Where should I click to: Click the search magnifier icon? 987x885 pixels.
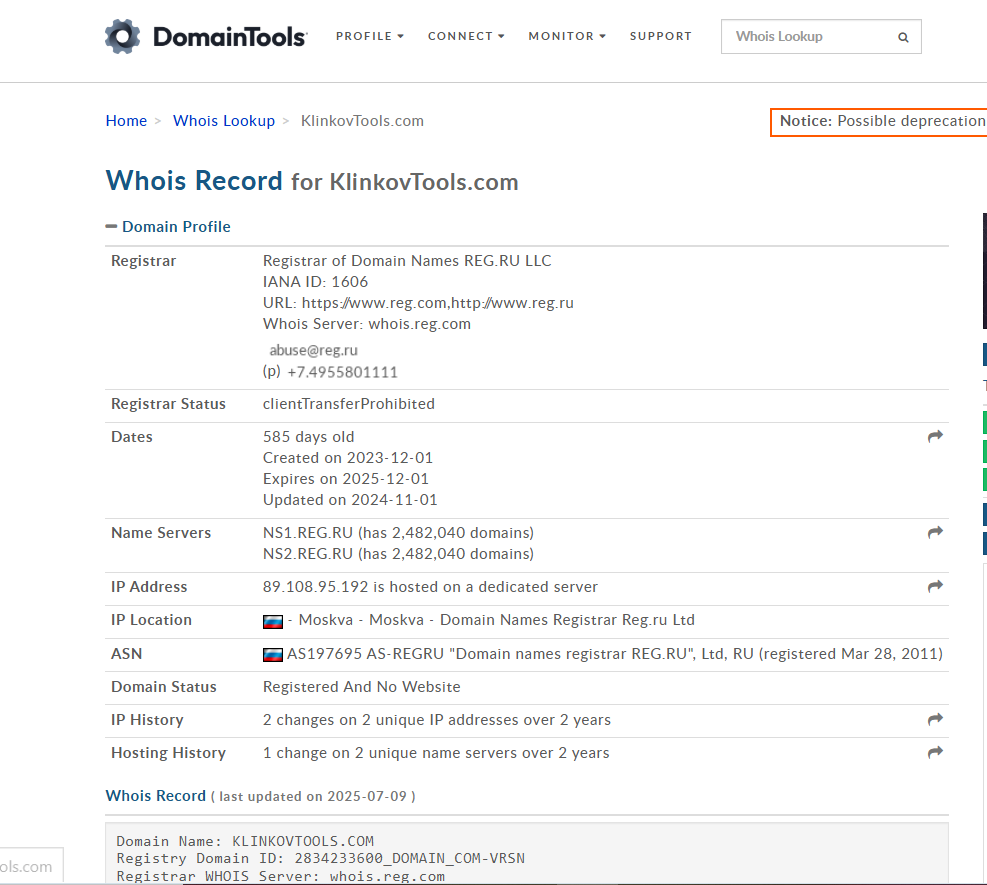pos(903,37)
